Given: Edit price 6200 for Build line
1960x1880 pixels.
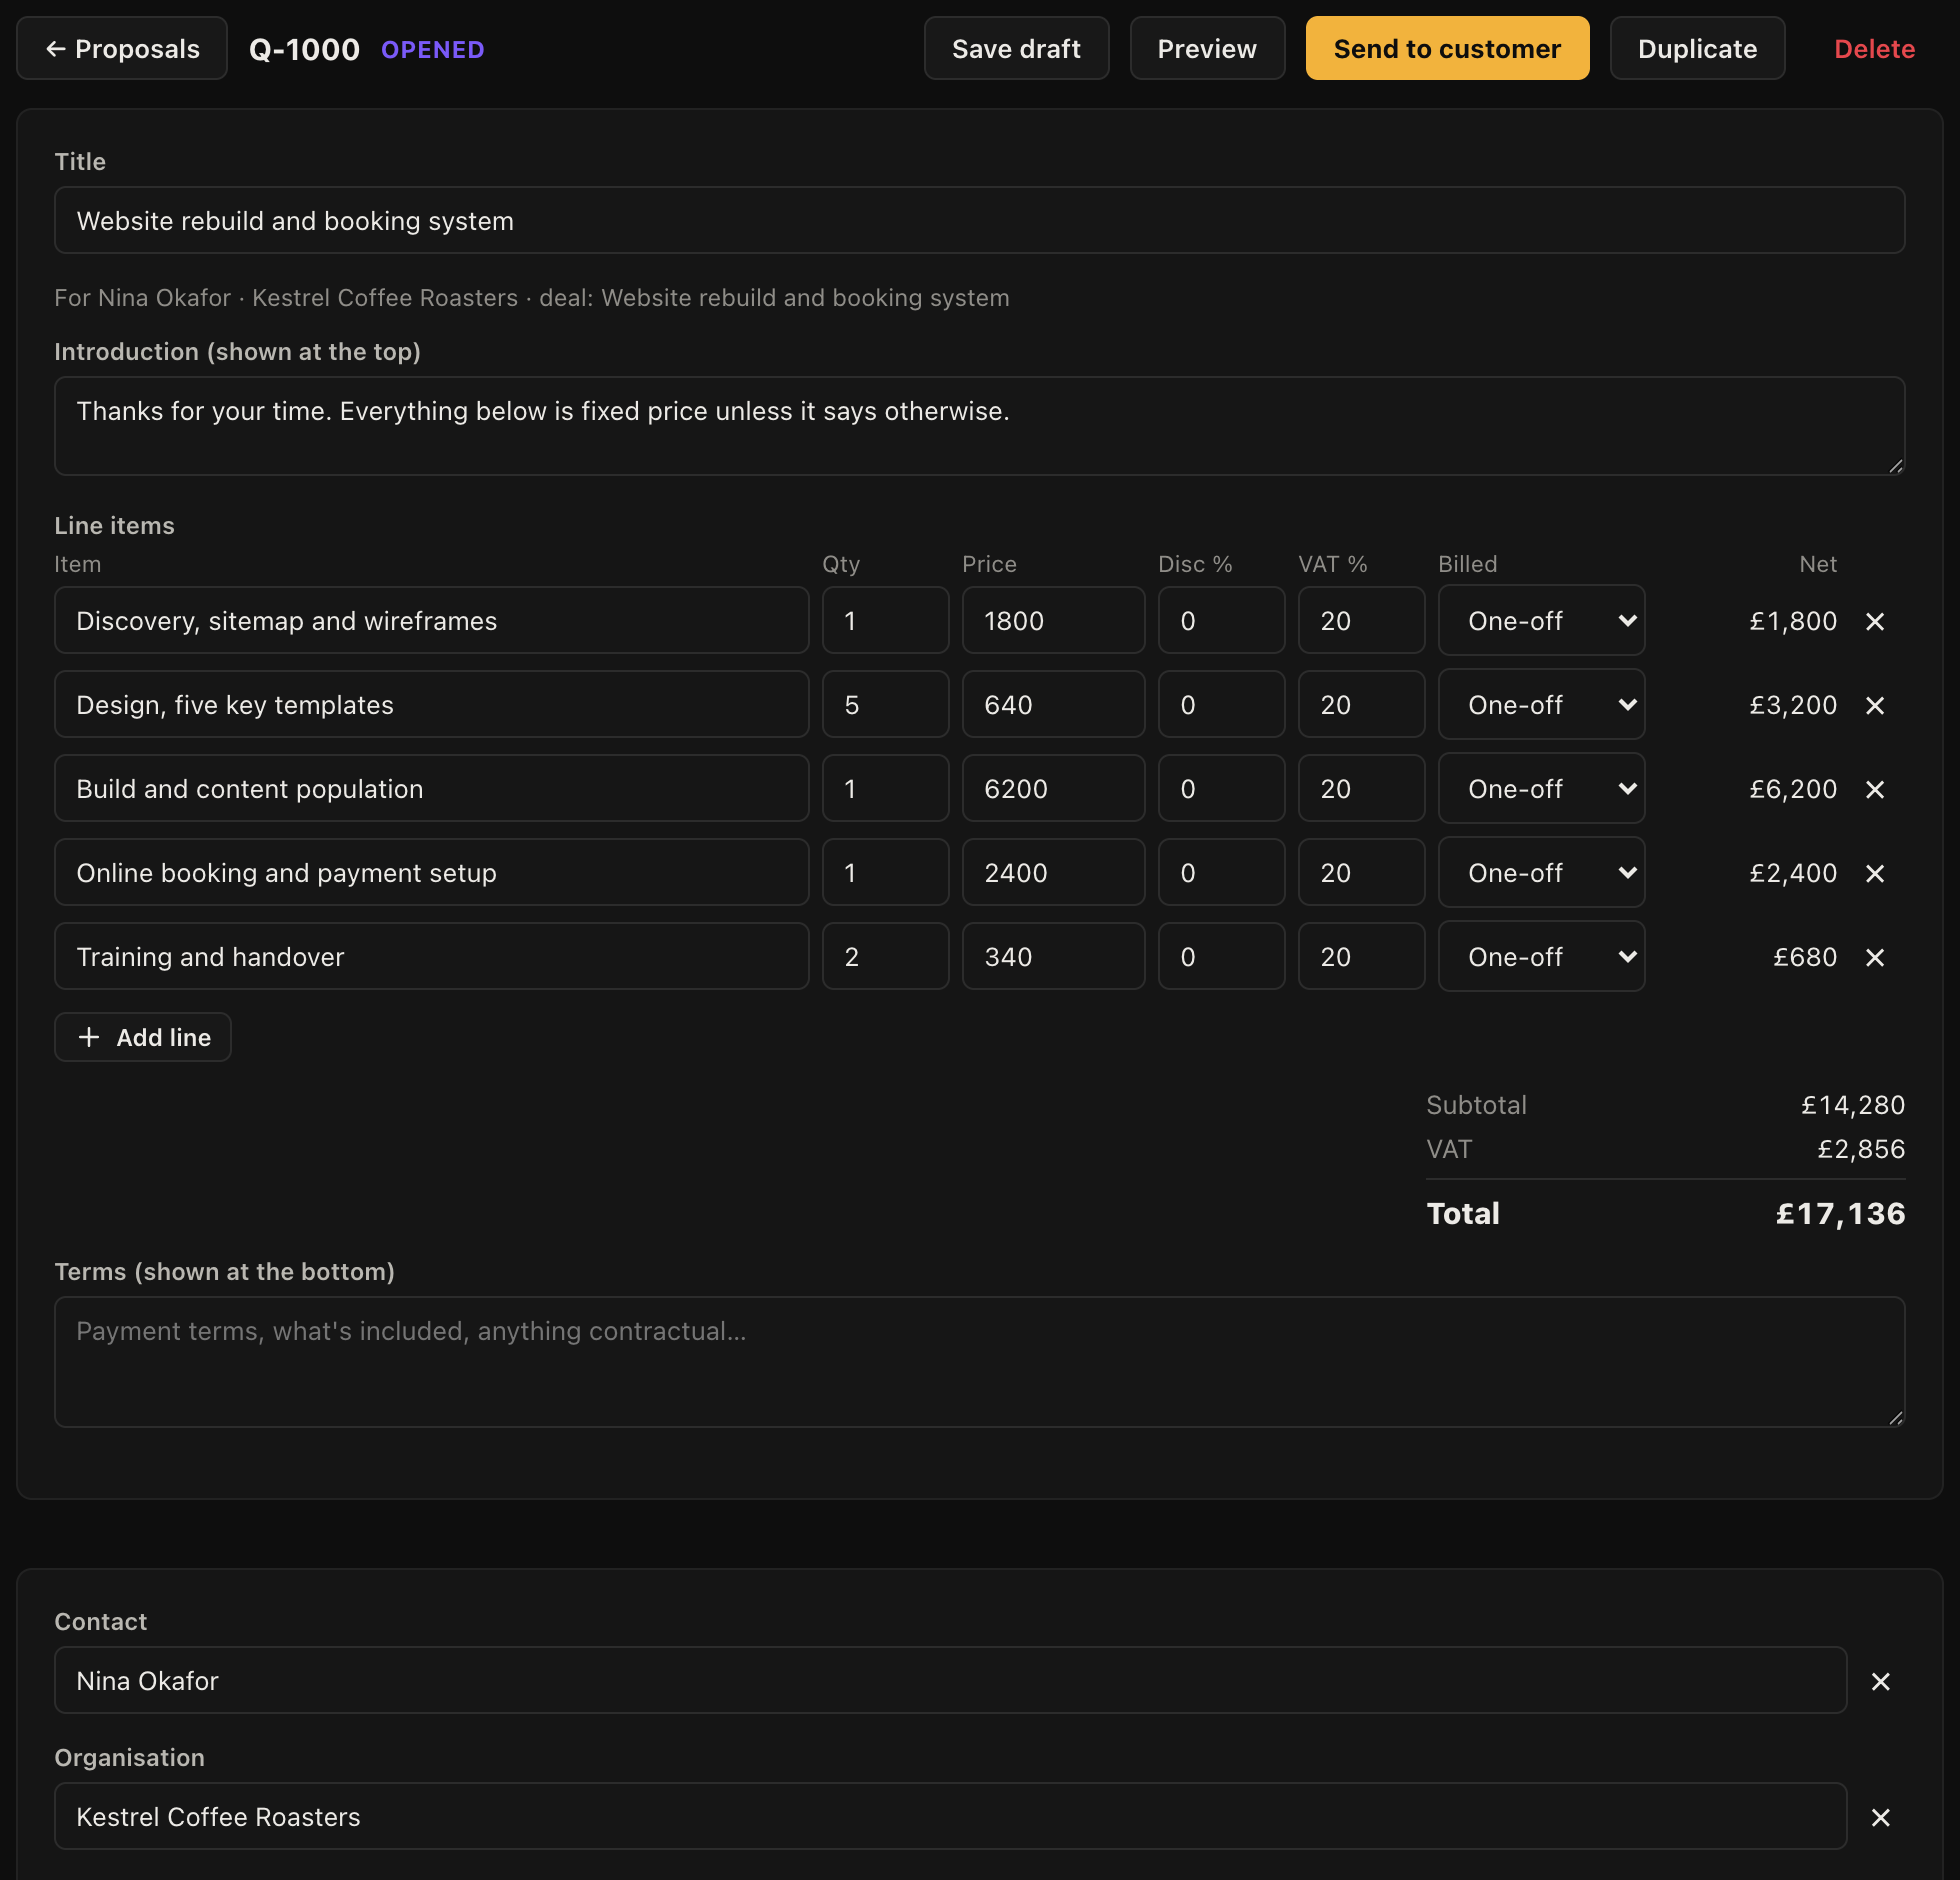Looking at the screenshot, I should coord(1053,788).
